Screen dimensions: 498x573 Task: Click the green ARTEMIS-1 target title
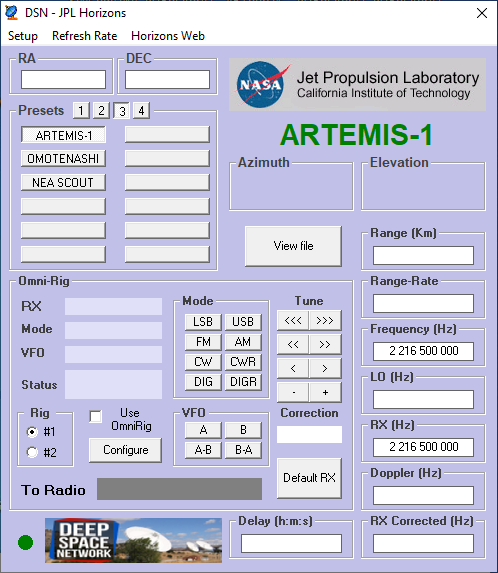click(357, 135)
